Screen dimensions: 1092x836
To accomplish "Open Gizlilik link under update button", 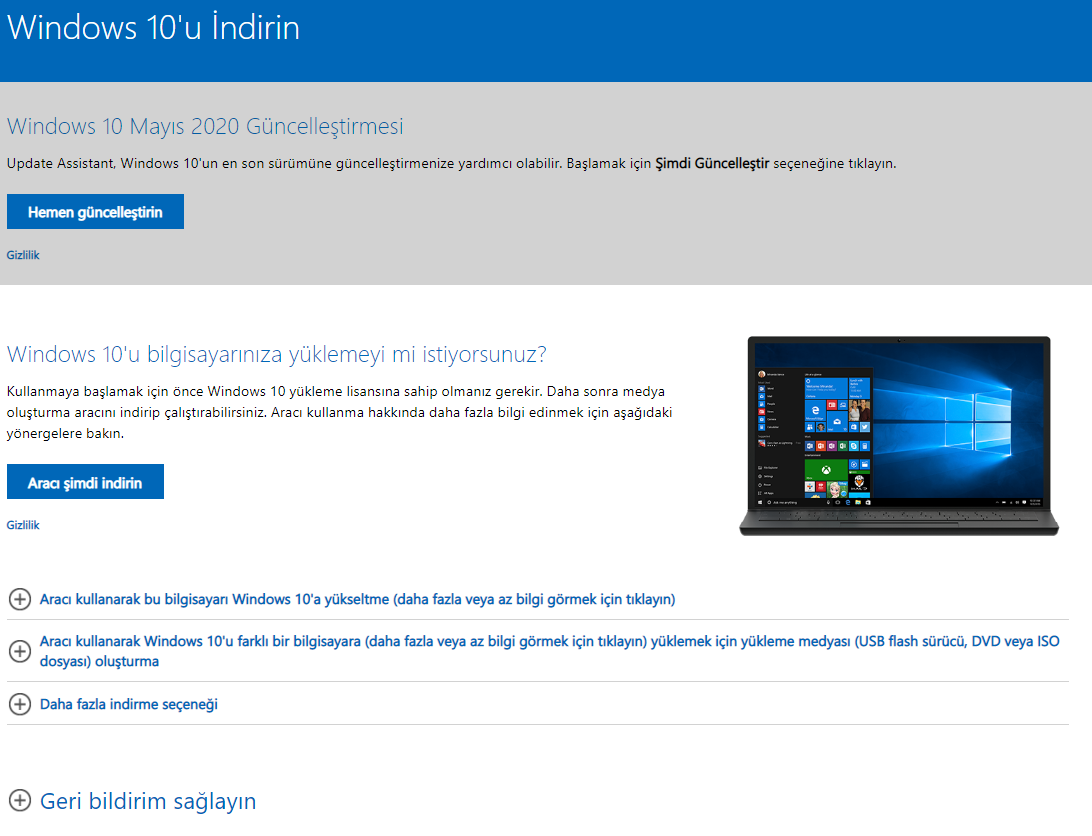I will (23, 255).
